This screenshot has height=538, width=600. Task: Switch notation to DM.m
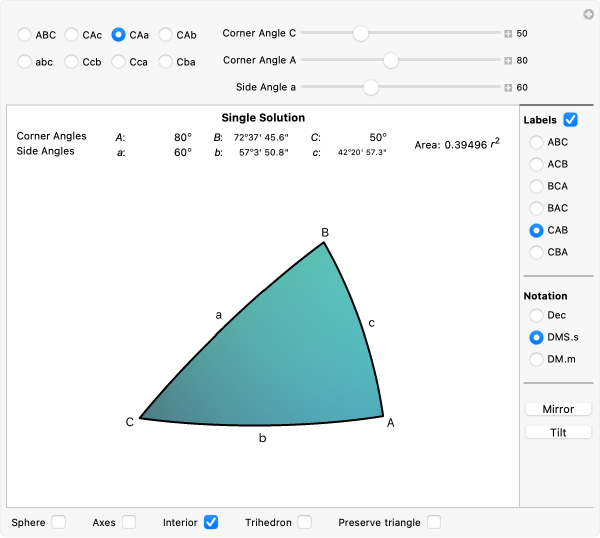point(537,359)
